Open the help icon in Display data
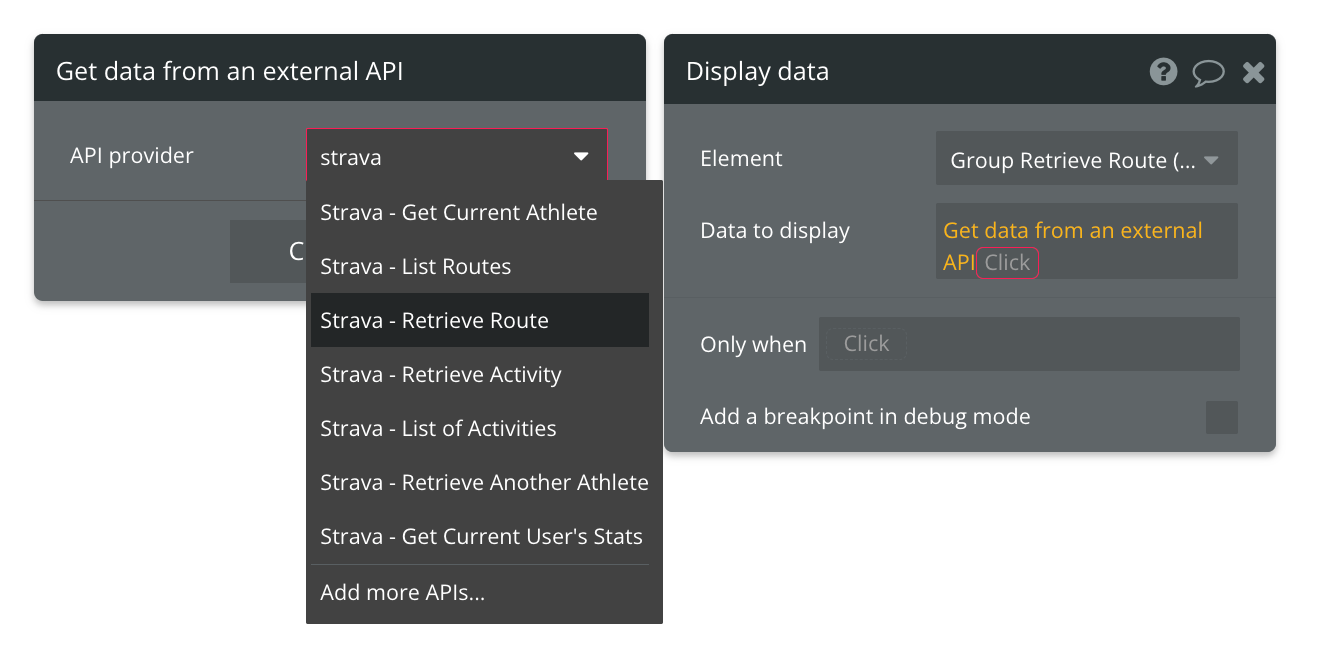Image resolution: width=1322 pixels, height=652 pixels. (1163, 71)
